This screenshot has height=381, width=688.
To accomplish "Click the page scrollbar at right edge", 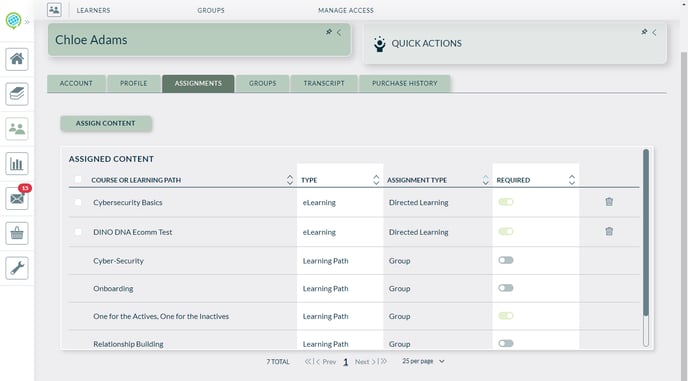I will coord(684,215).
